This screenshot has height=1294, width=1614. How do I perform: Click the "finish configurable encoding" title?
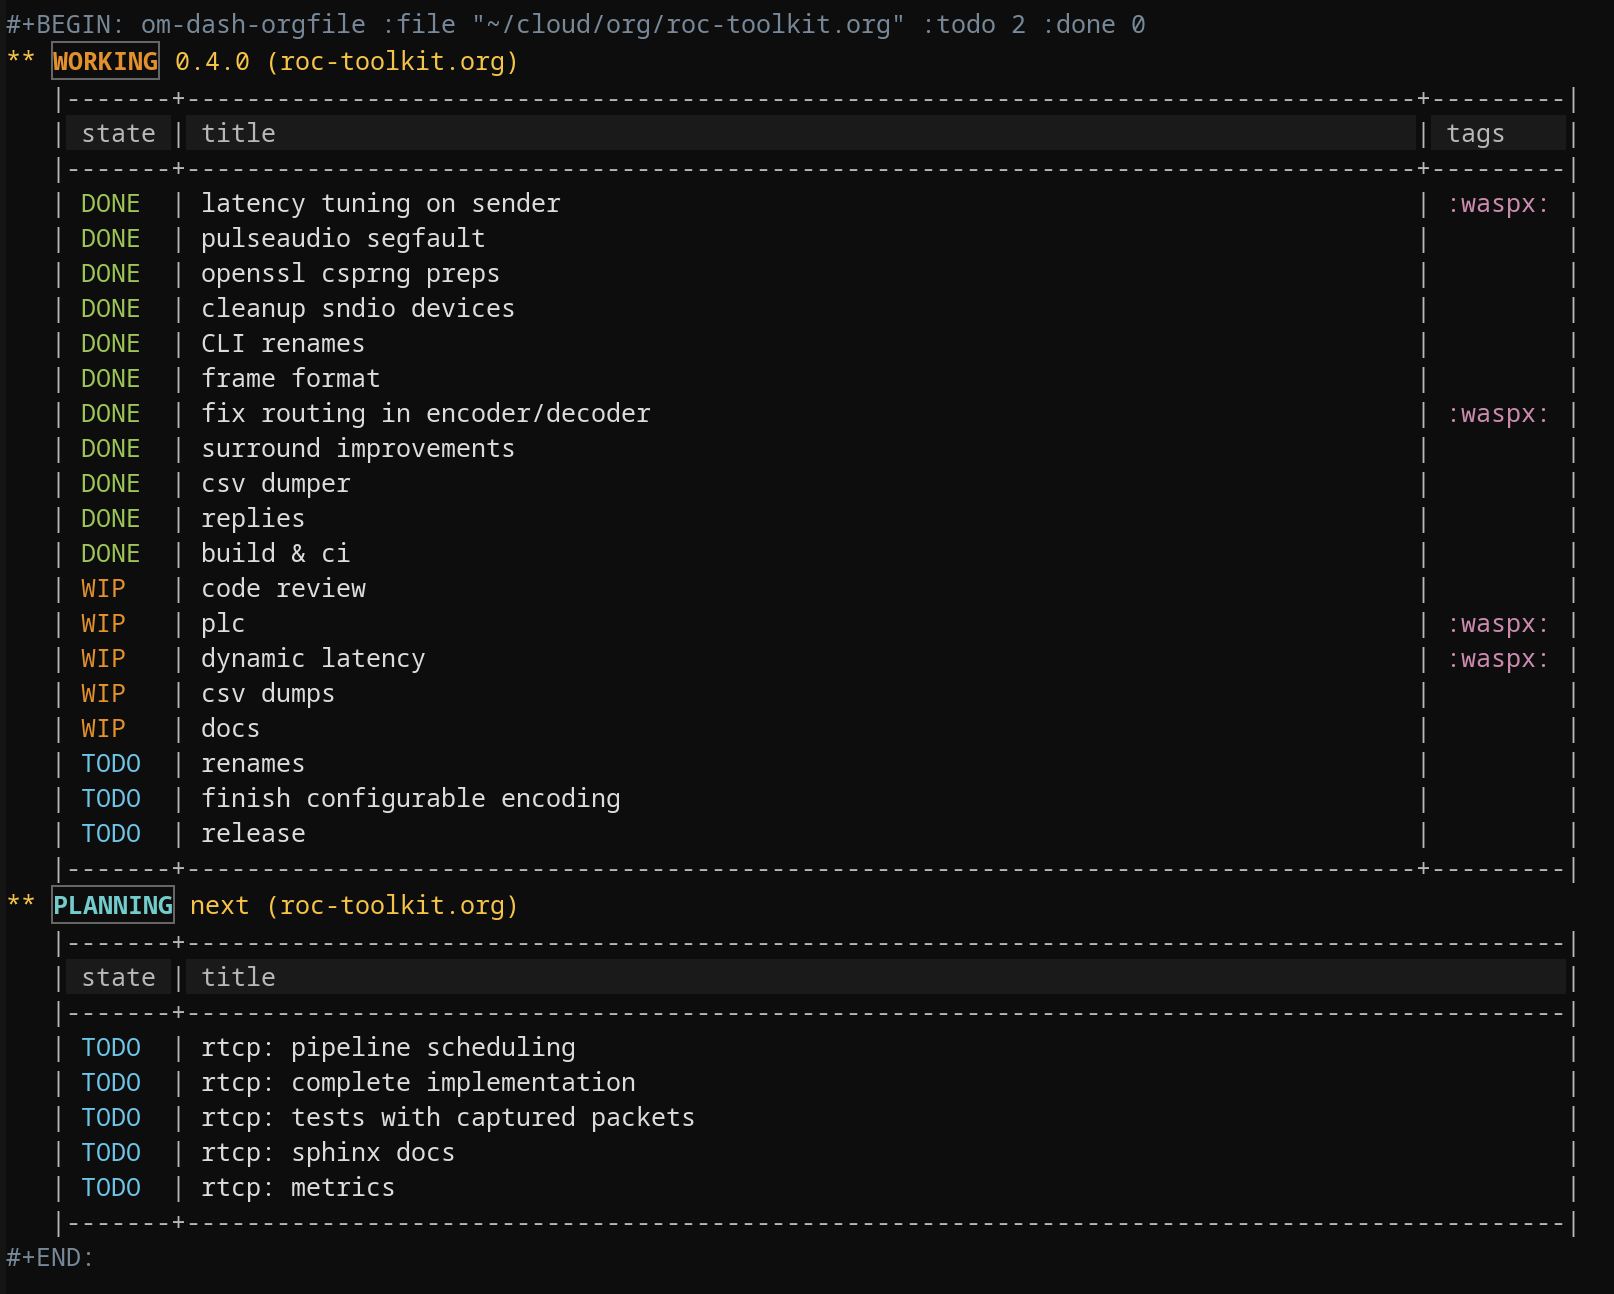pyautogui.click(x=410, y=799)
